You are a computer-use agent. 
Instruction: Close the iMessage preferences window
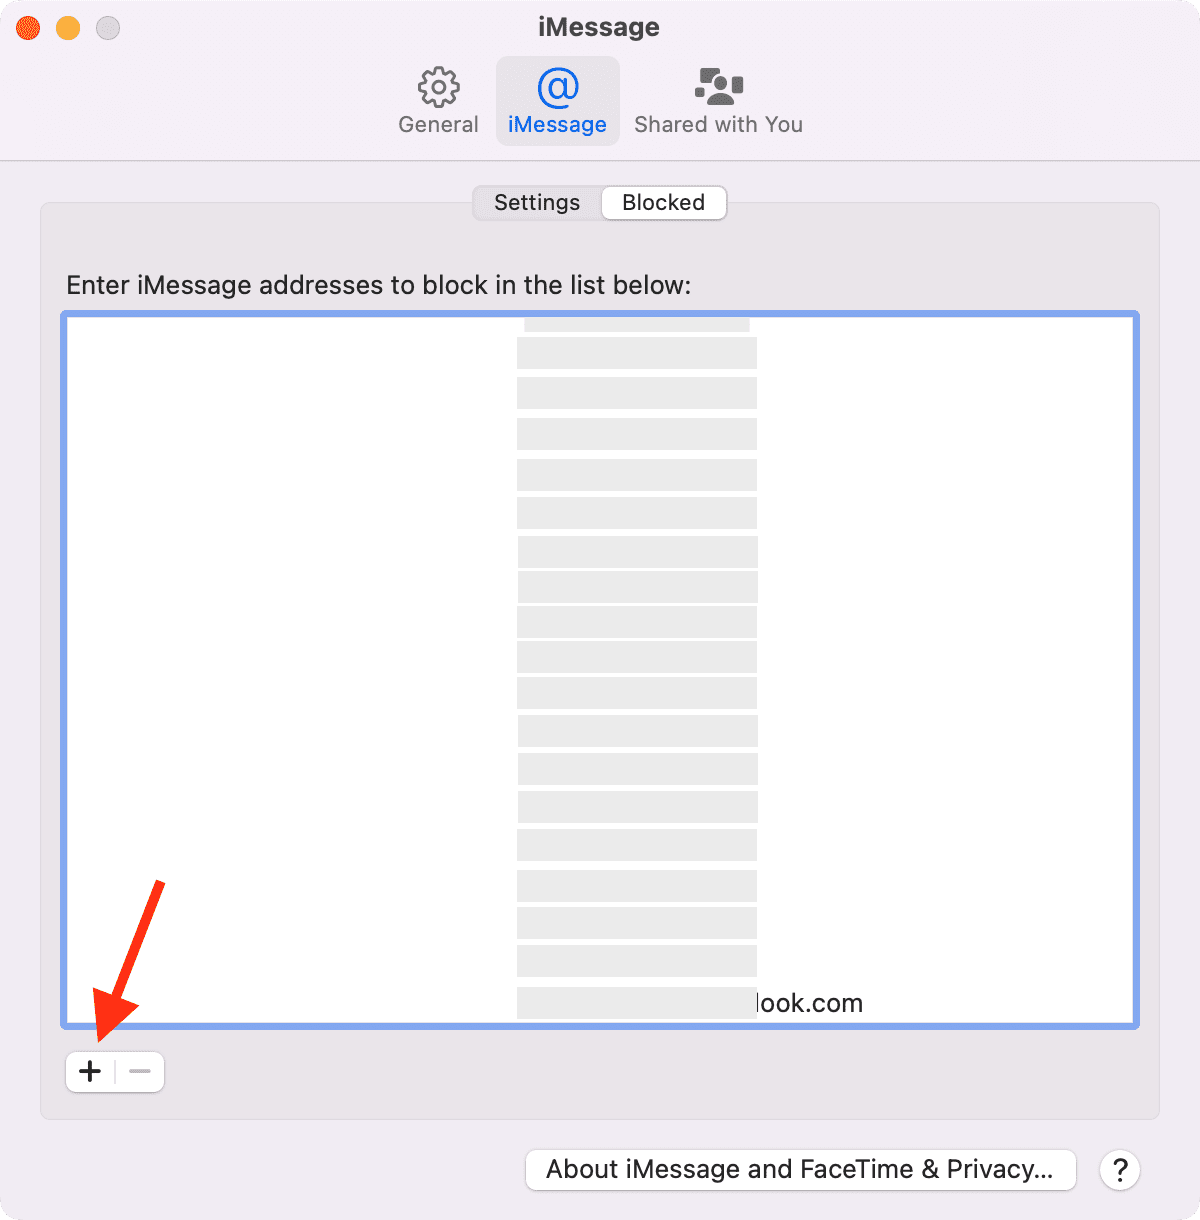coord(28,28)
